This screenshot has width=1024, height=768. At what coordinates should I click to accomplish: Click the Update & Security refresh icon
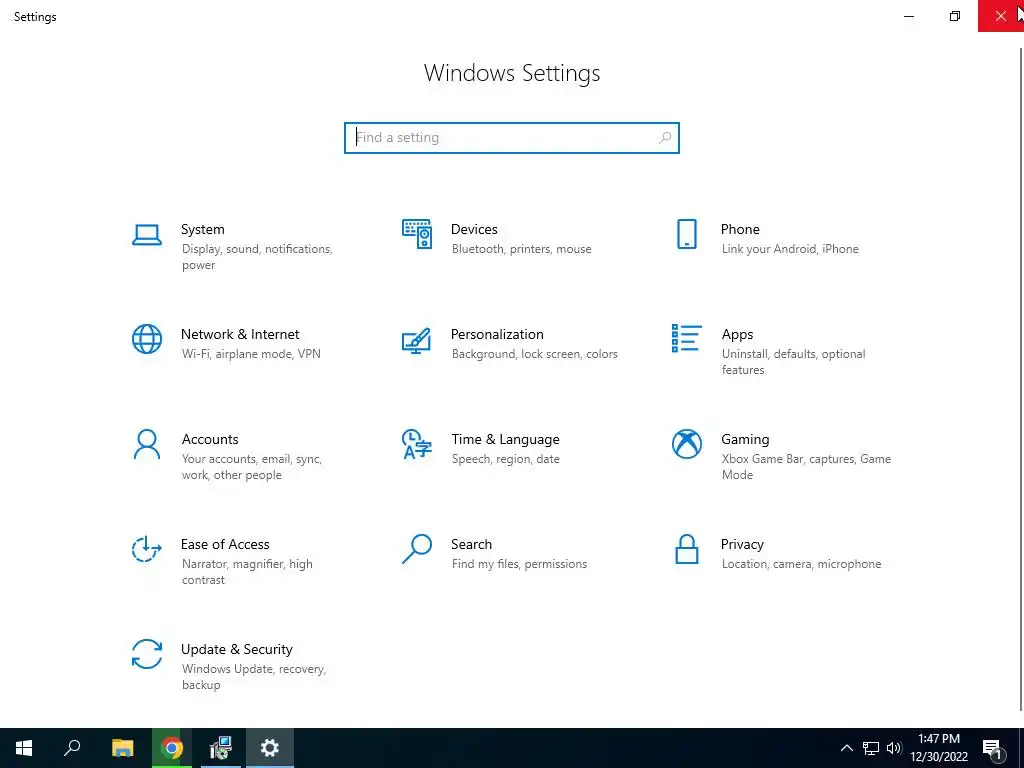[x=147, y=654]
